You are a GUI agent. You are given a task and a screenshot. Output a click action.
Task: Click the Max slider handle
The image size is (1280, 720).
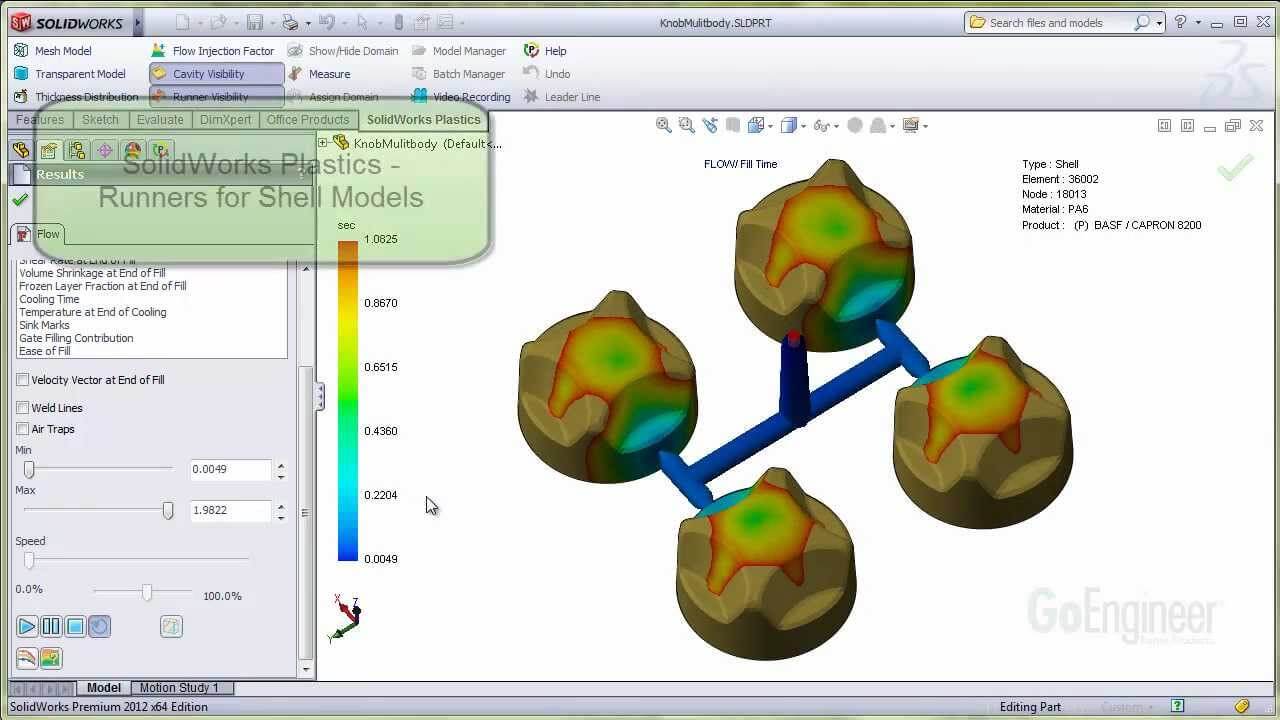[x=168, y=511]
